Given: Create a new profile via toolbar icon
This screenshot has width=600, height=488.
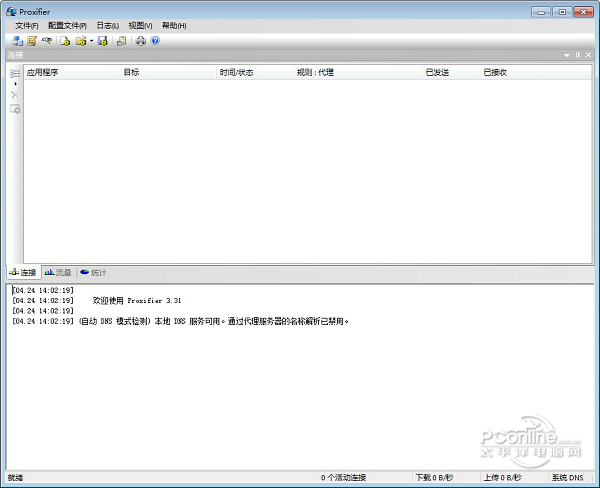Looking at the screenshot, I should [x=65, y=41].
